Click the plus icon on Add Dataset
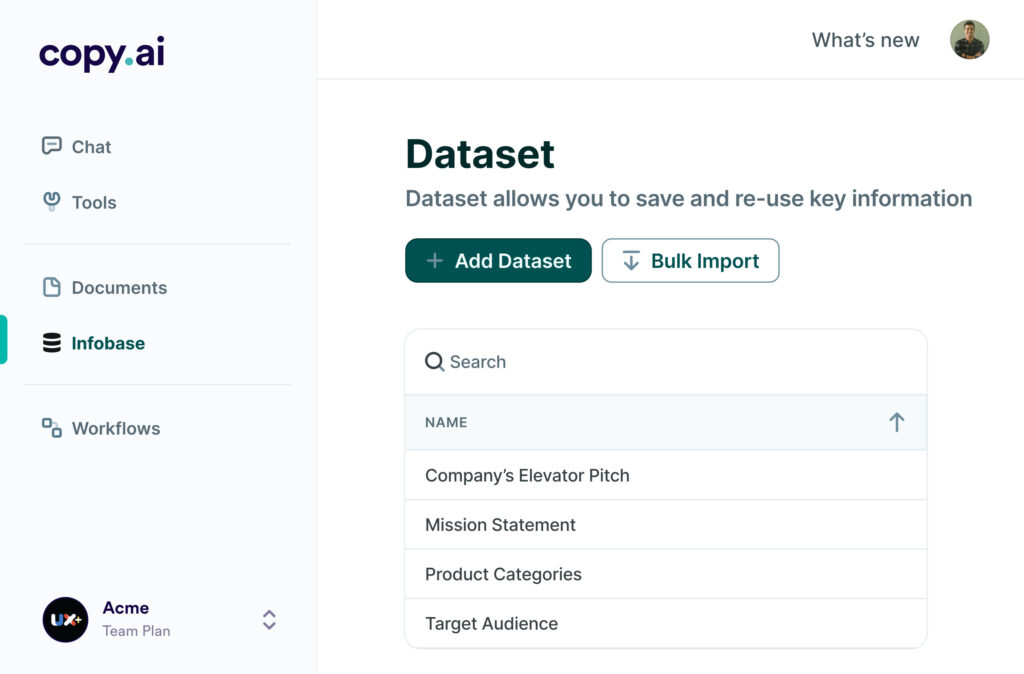The image size is (1024, 674). [434, 260]
